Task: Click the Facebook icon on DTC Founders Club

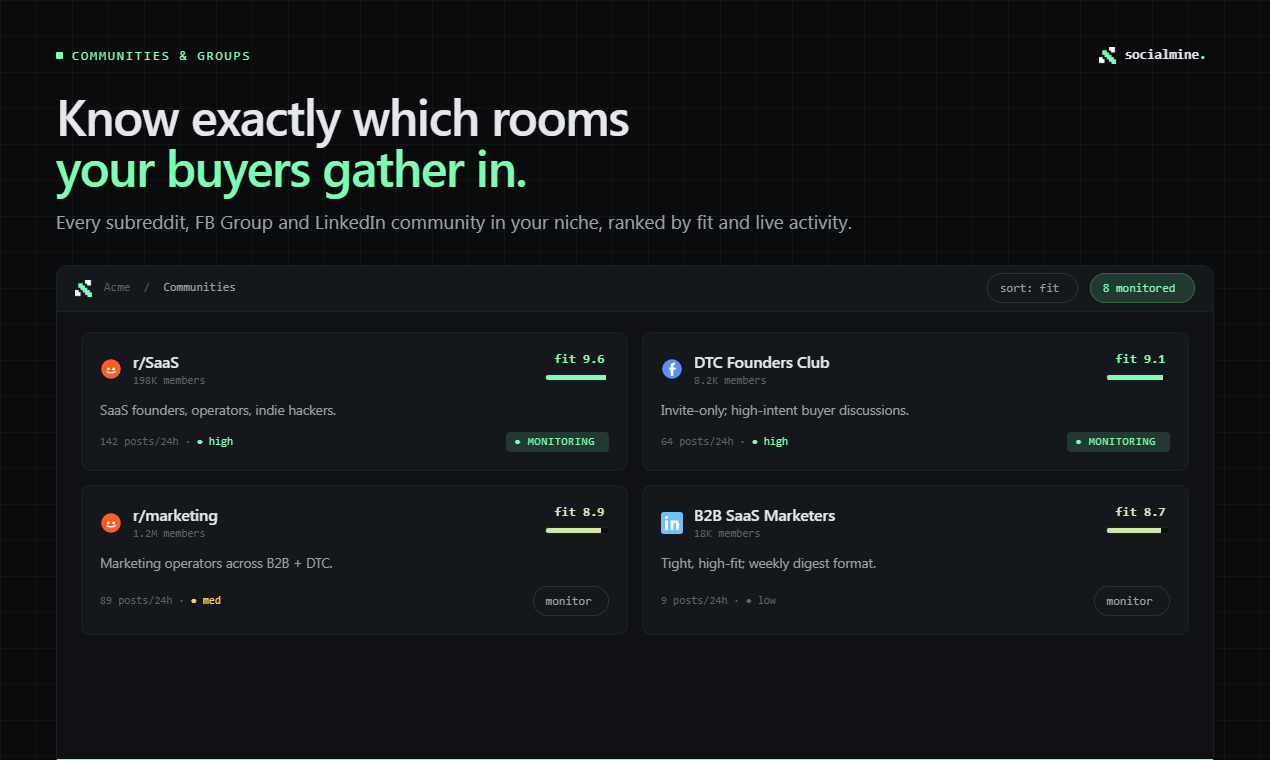Action: [x=672, y=369]
